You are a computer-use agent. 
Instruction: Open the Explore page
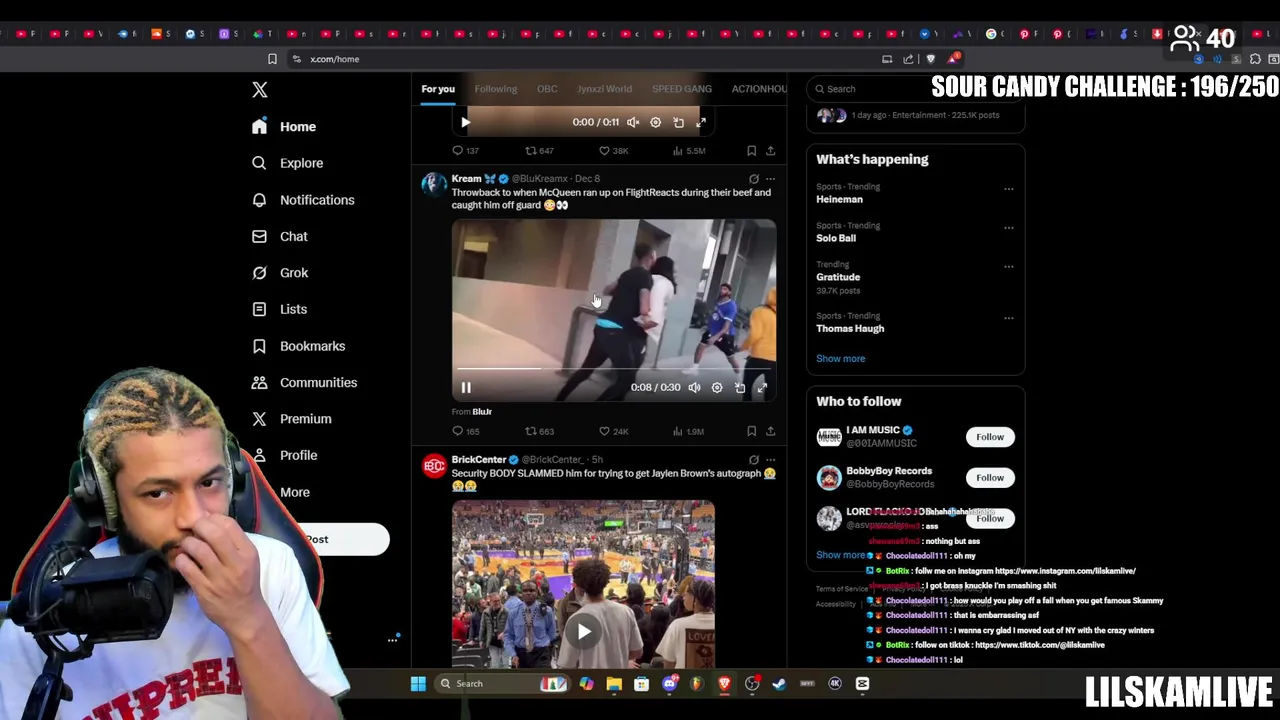pos(287,163)
